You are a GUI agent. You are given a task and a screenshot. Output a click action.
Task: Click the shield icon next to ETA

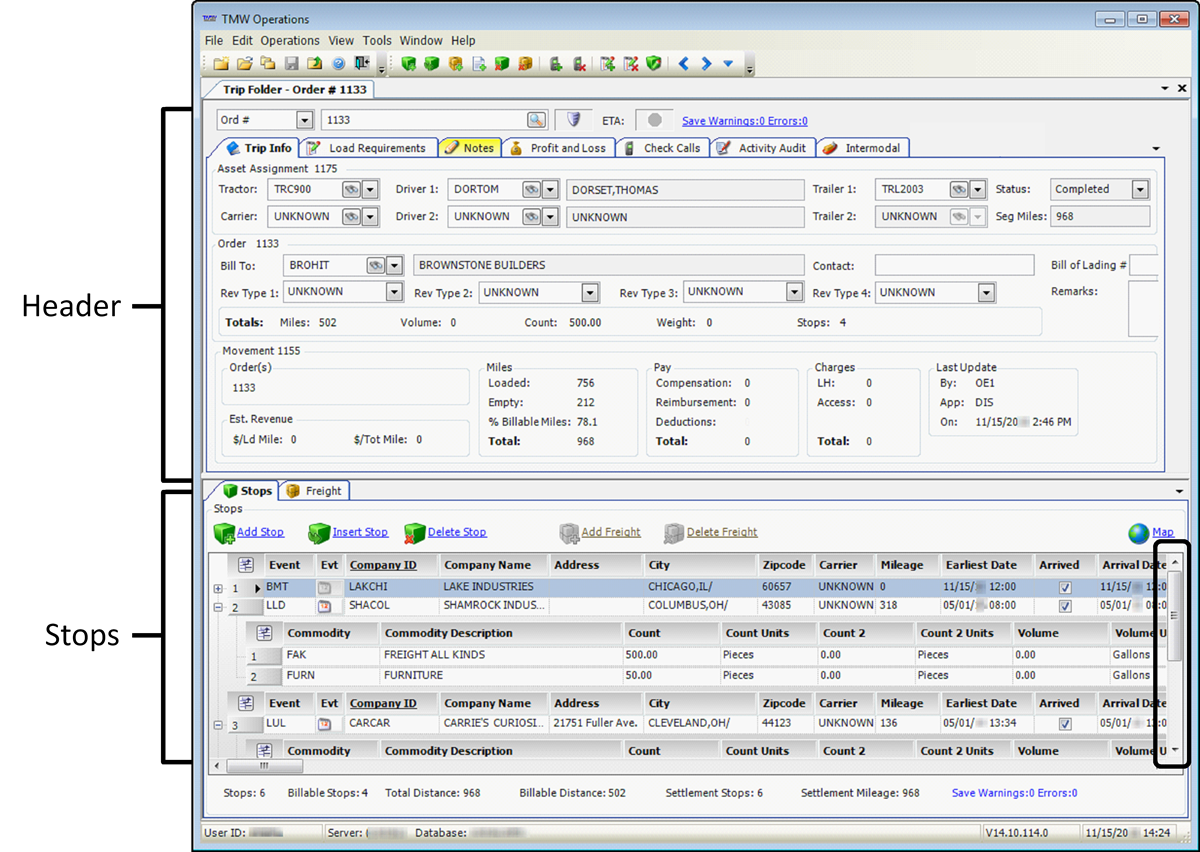tap(574, 120)
